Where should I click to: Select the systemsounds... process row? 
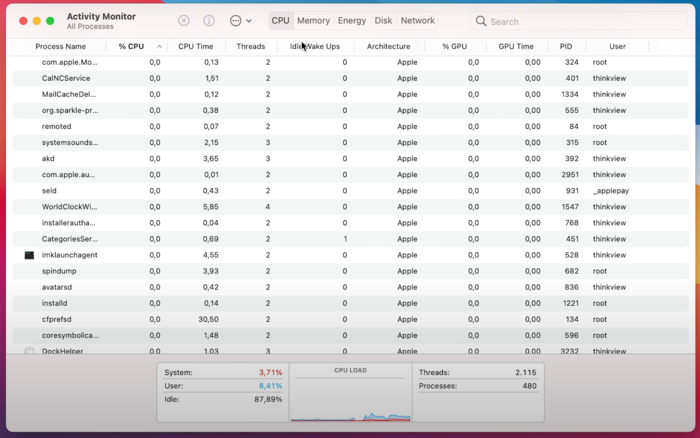point(350,142)
